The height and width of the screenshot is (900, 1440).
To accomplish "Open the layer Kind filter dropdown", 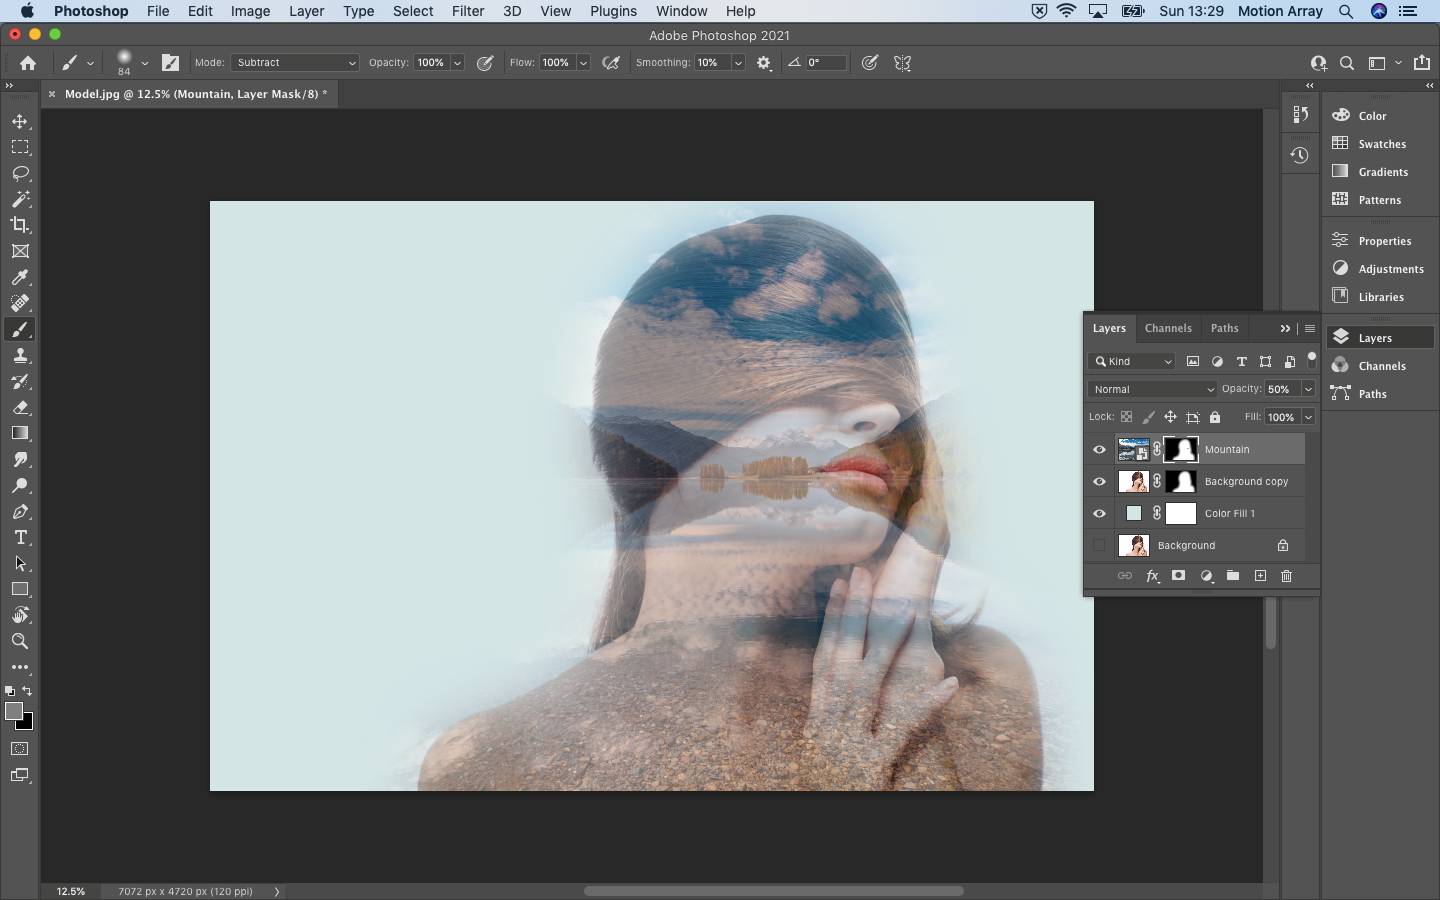I will [x=1131, y=361].
